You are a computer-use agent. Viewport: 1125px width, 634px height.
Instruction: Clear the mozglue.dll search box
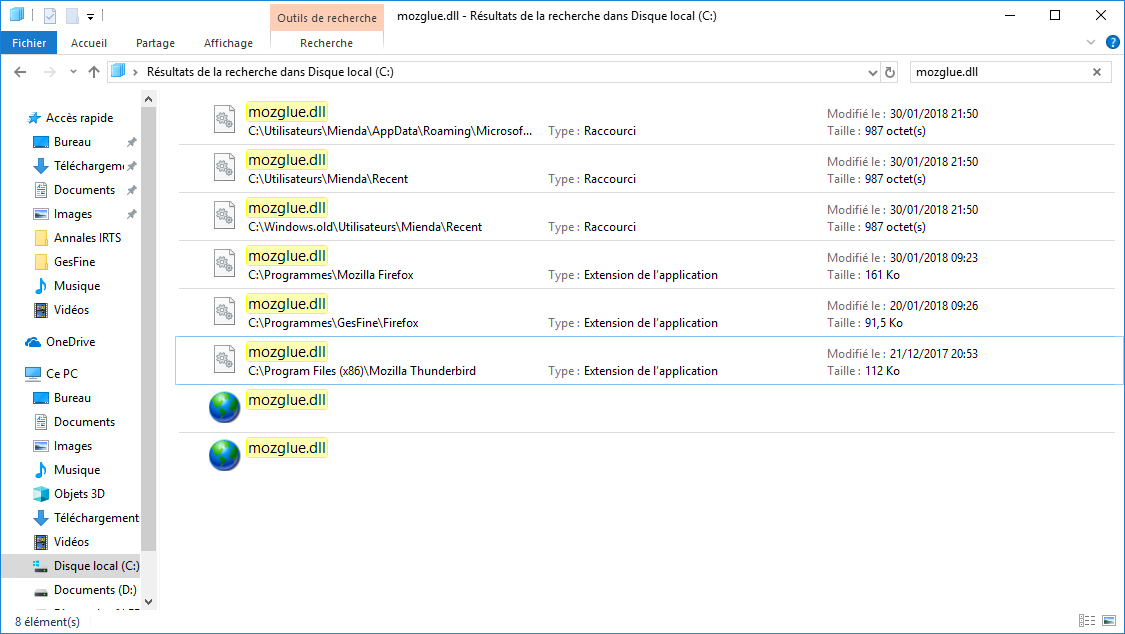pyautogui.click(x=1097, y=72)
